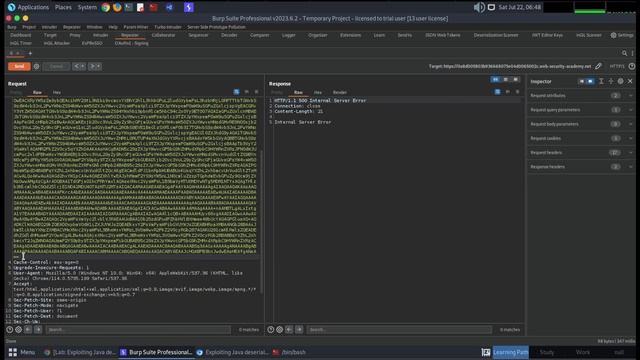Select Render view in Response panel

click(340, 93)
